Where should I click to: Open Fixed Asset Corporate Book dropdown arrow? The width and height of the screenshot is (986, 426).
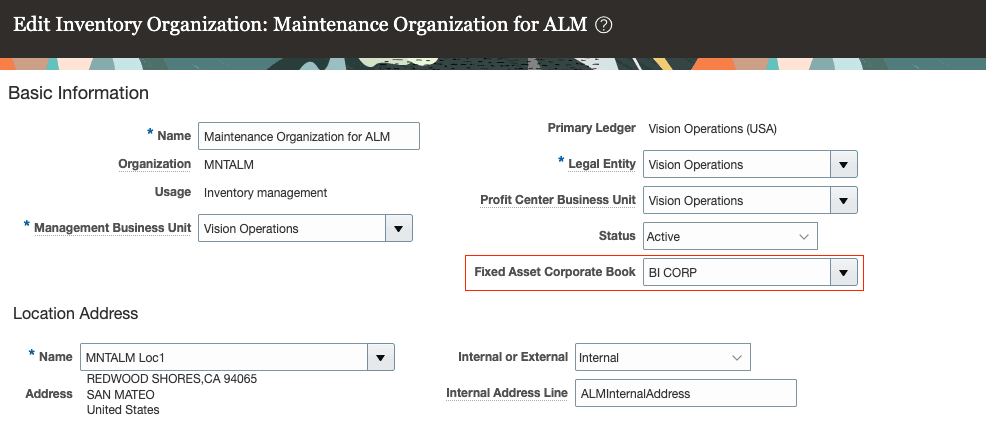844,272
